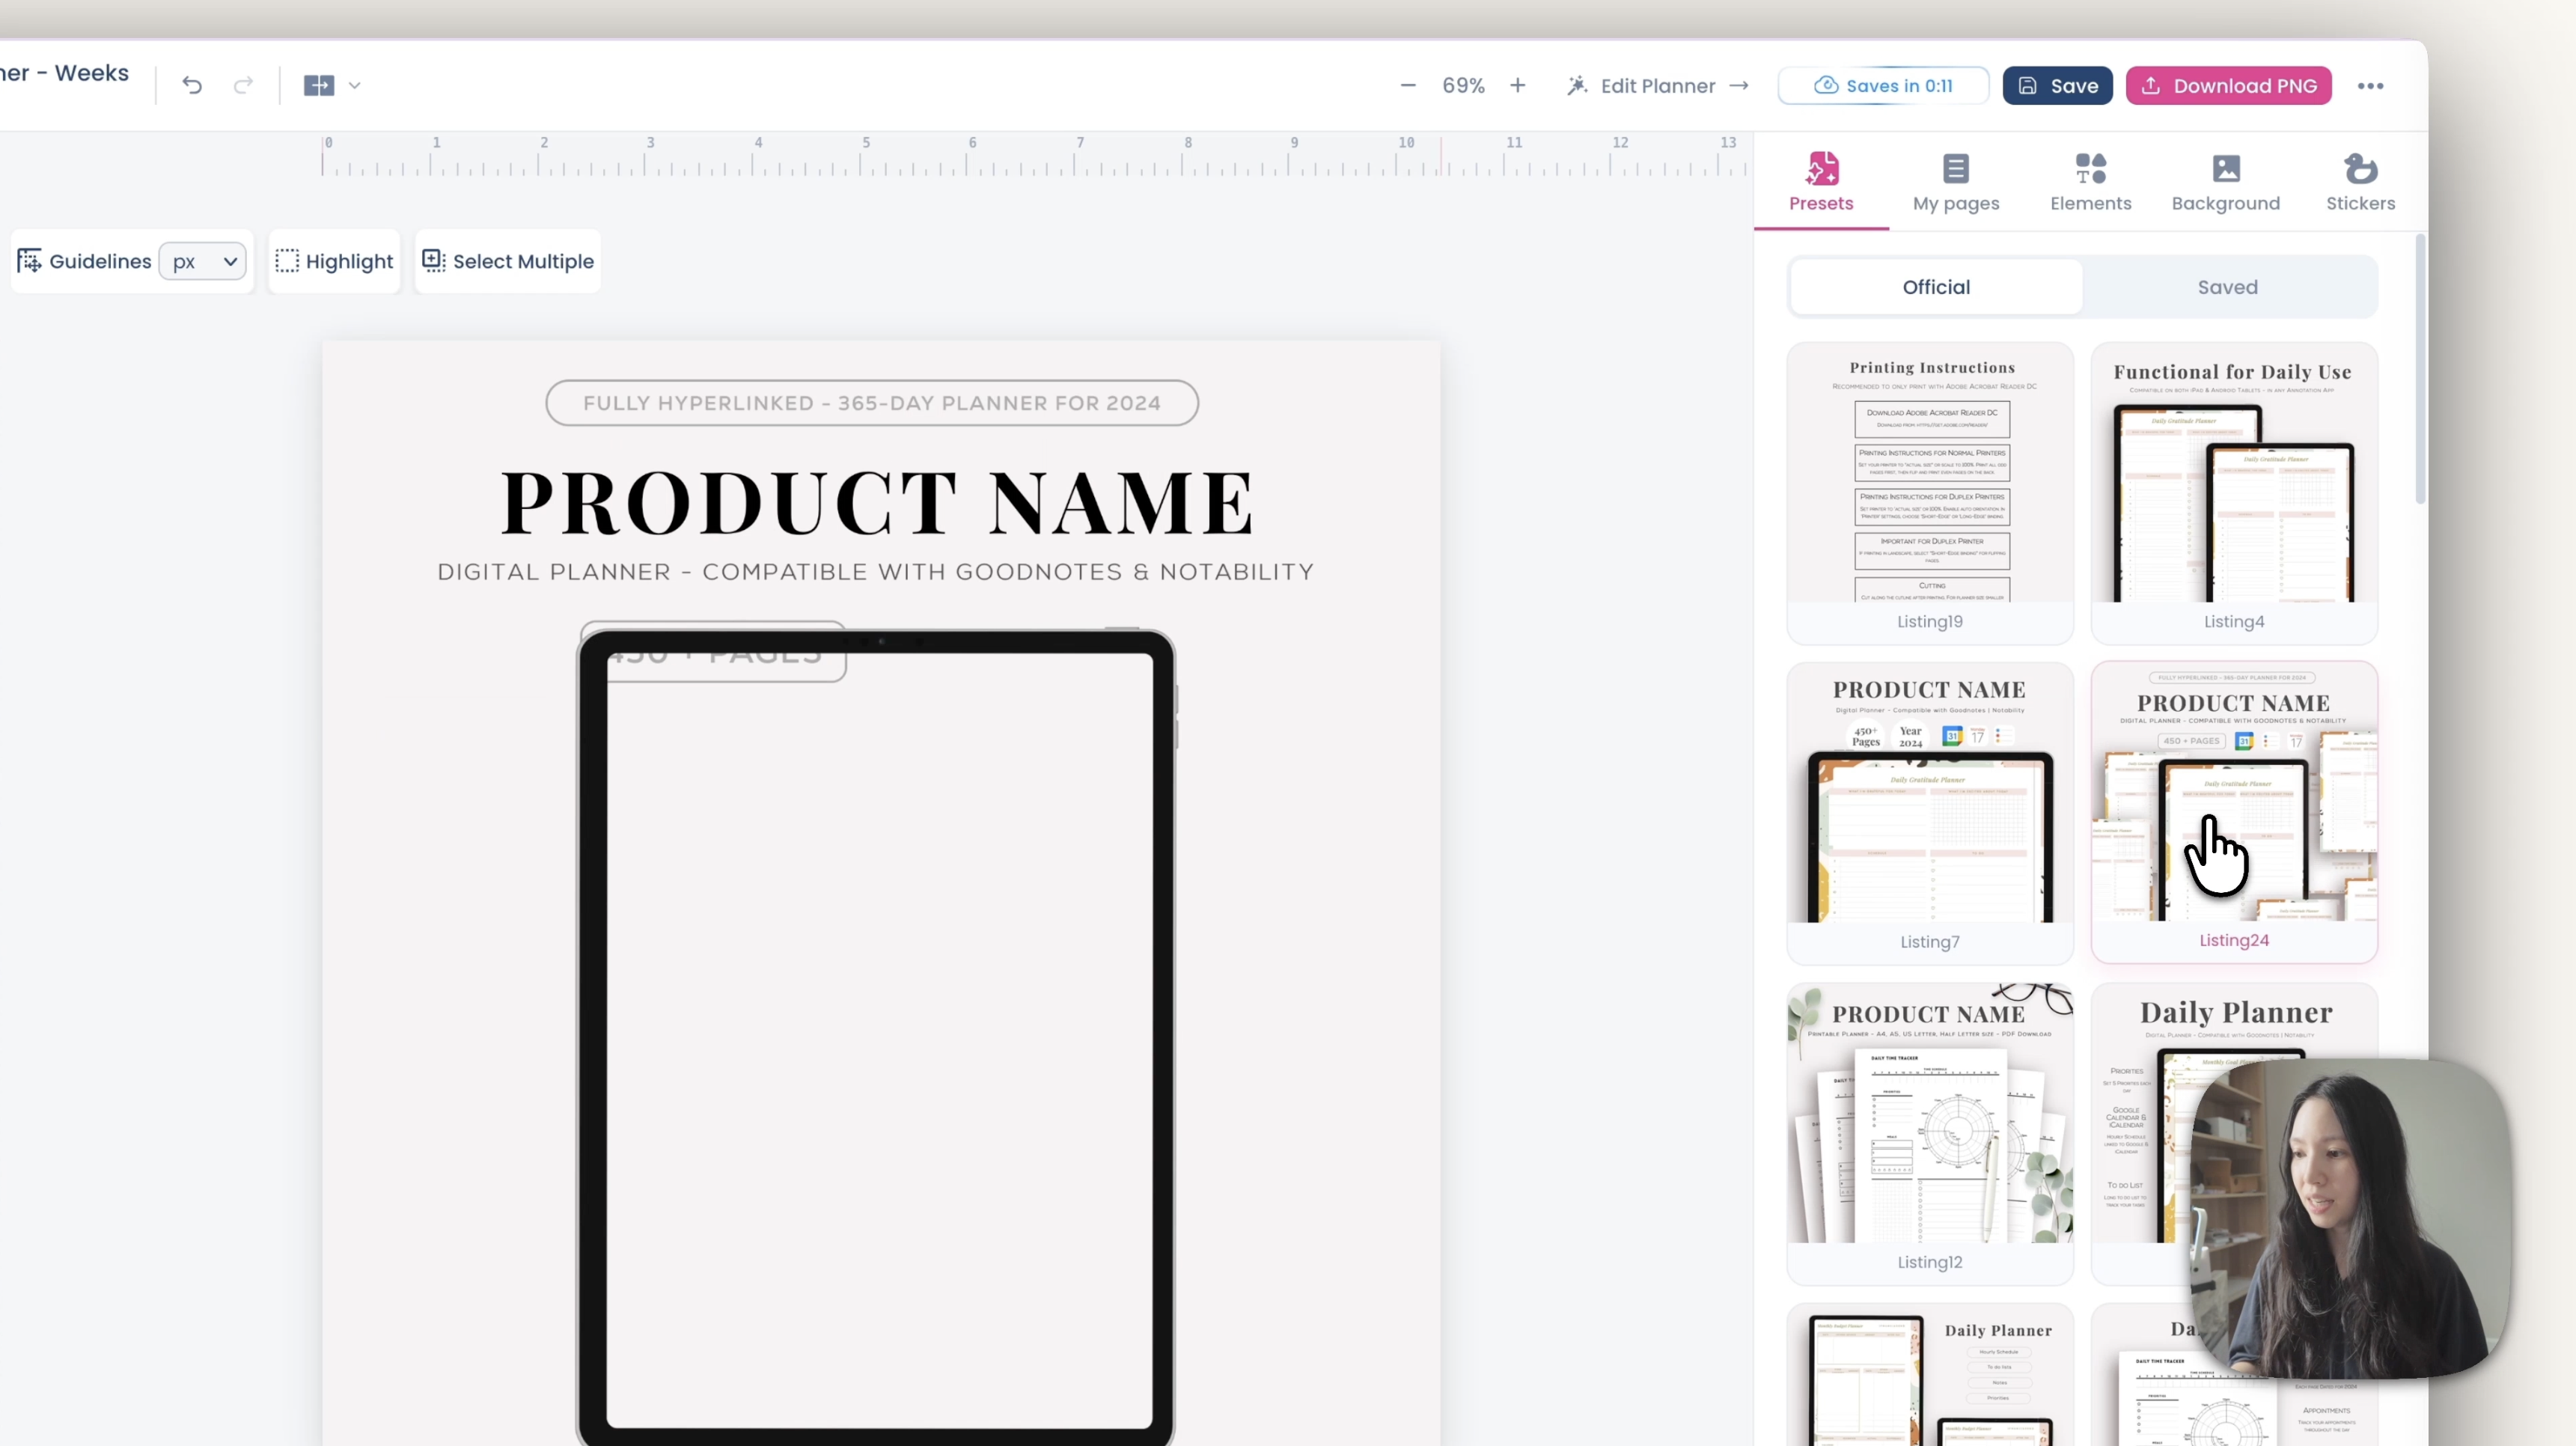Open the px units dropdown
The image size is (2576, 1446).
(x=203, y=261)
